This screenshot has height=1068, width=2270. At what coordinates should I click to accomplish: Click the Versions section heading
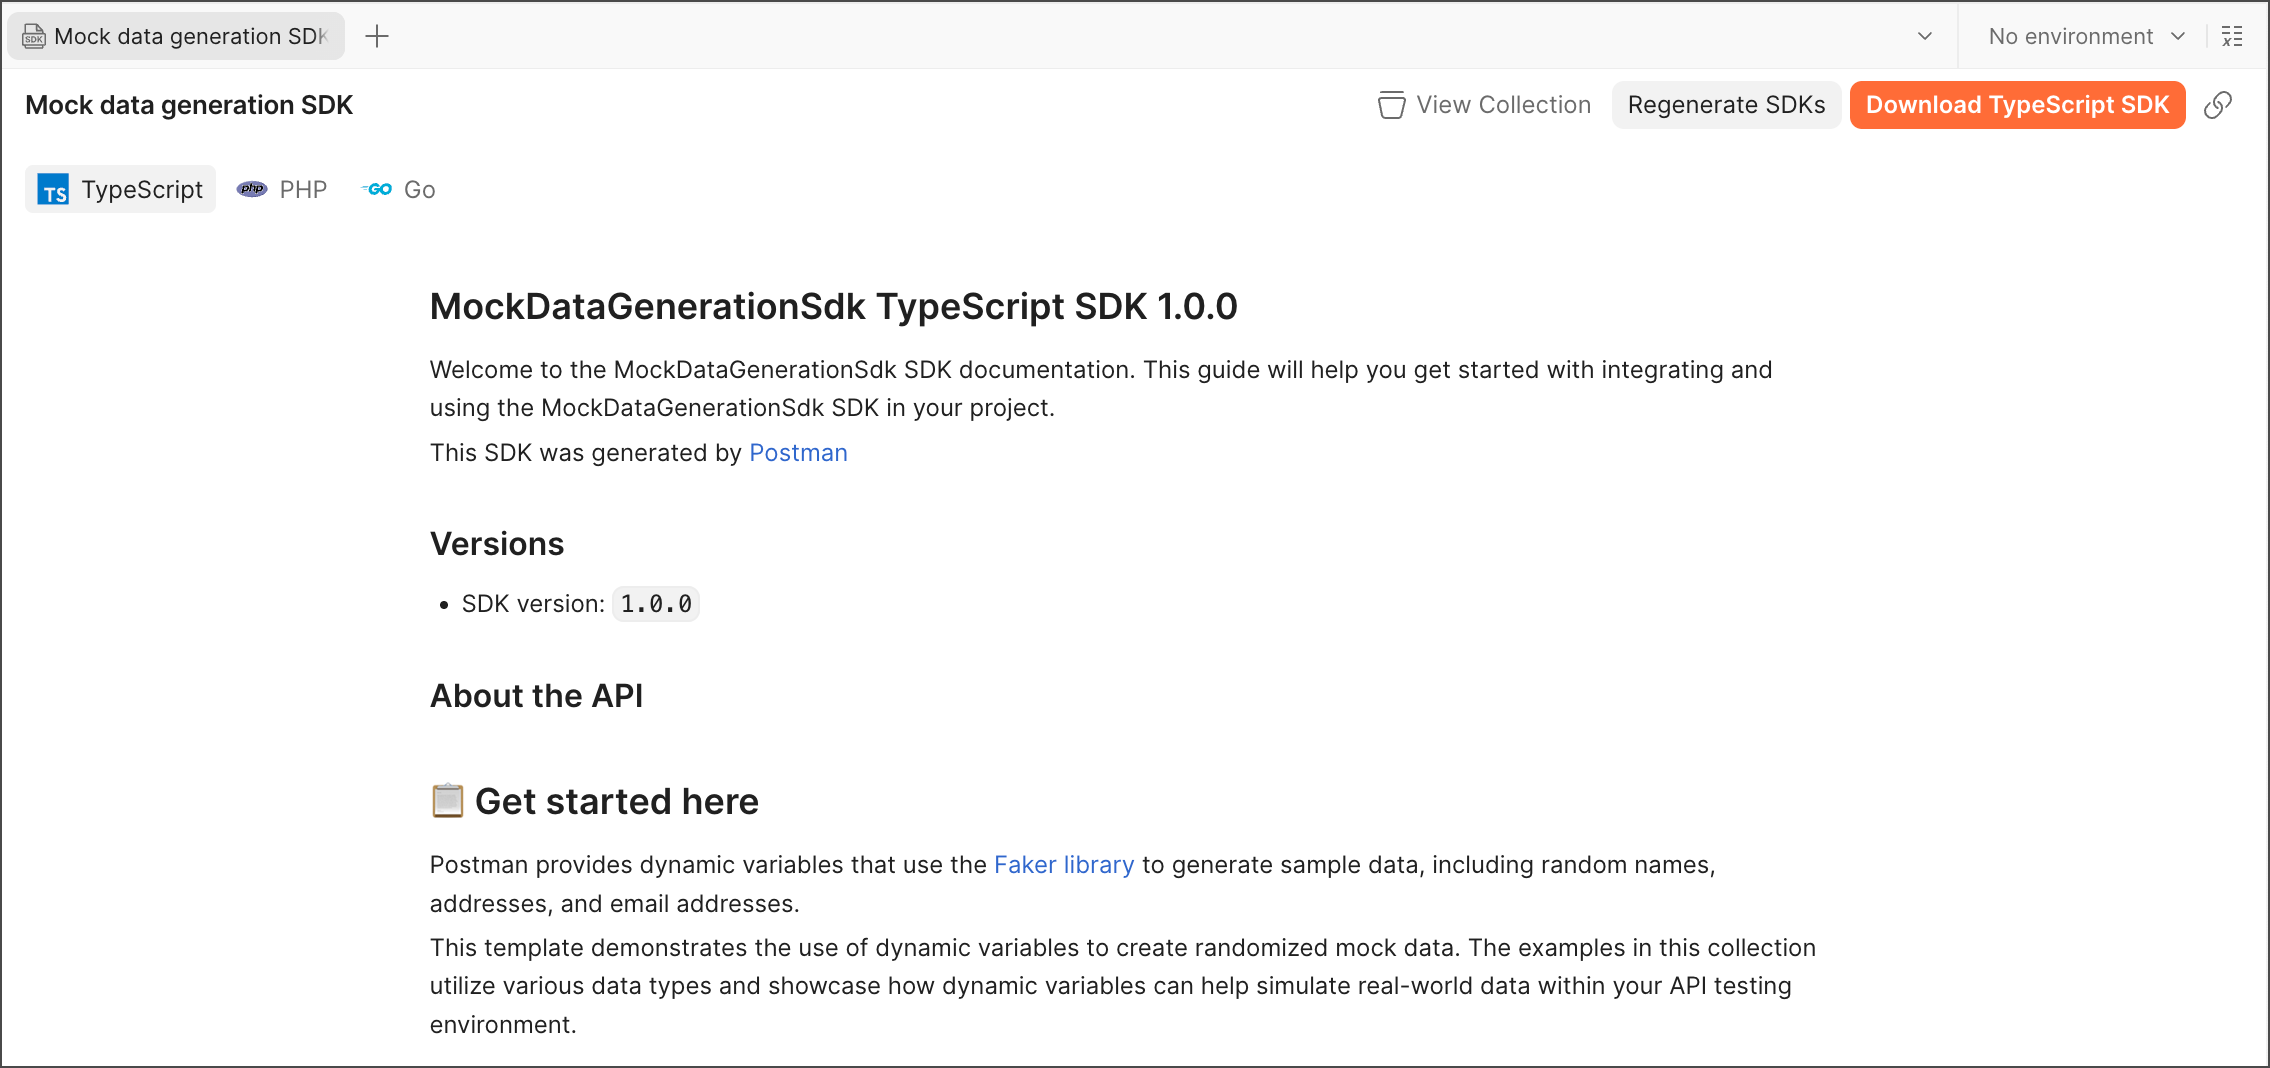[497, 544]
